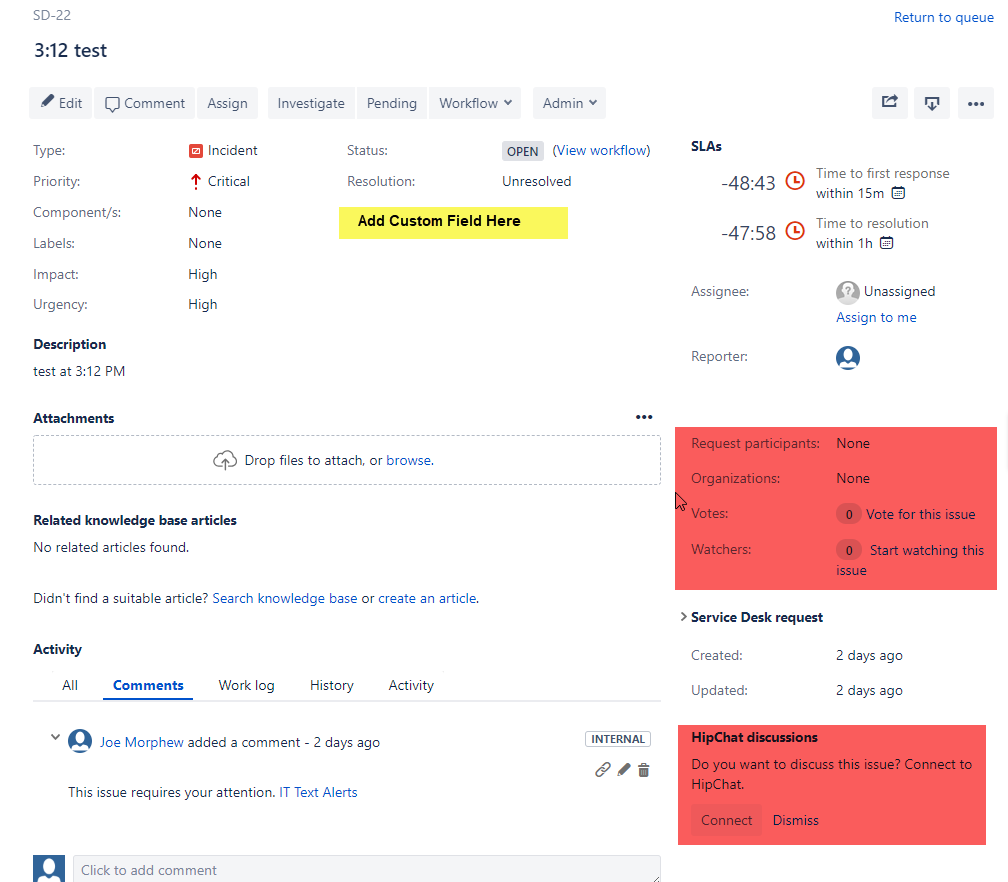This screenshot has height=882, width=1008.
Task: Switch to the Work log tab
Action: [246, 685]
